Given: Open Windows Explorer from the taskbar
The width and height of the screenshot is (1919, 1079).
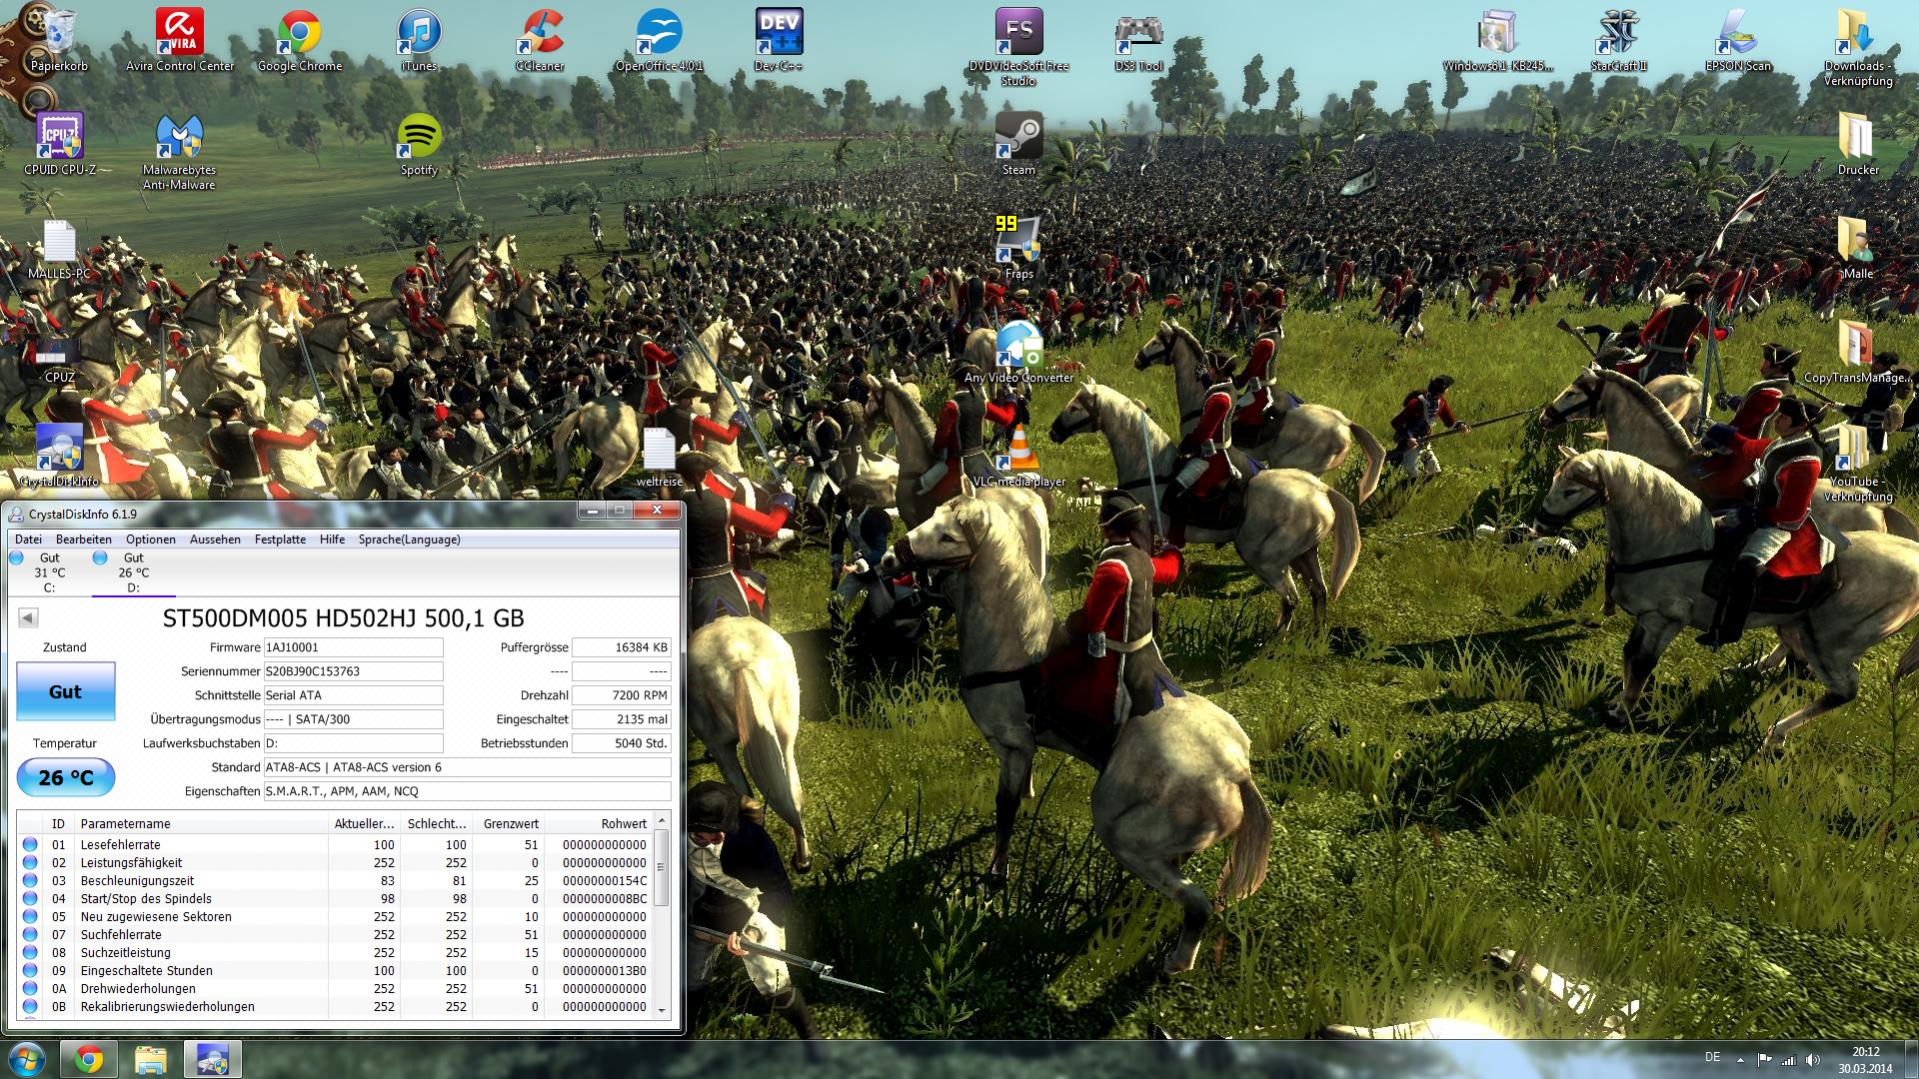Looking at the screenshot, I should click(150, 1059).
